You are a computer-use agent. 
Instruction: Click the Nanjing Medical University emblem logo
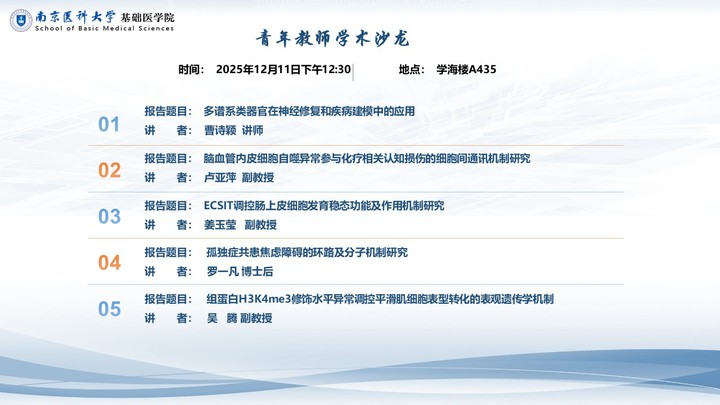coord(20,19)
